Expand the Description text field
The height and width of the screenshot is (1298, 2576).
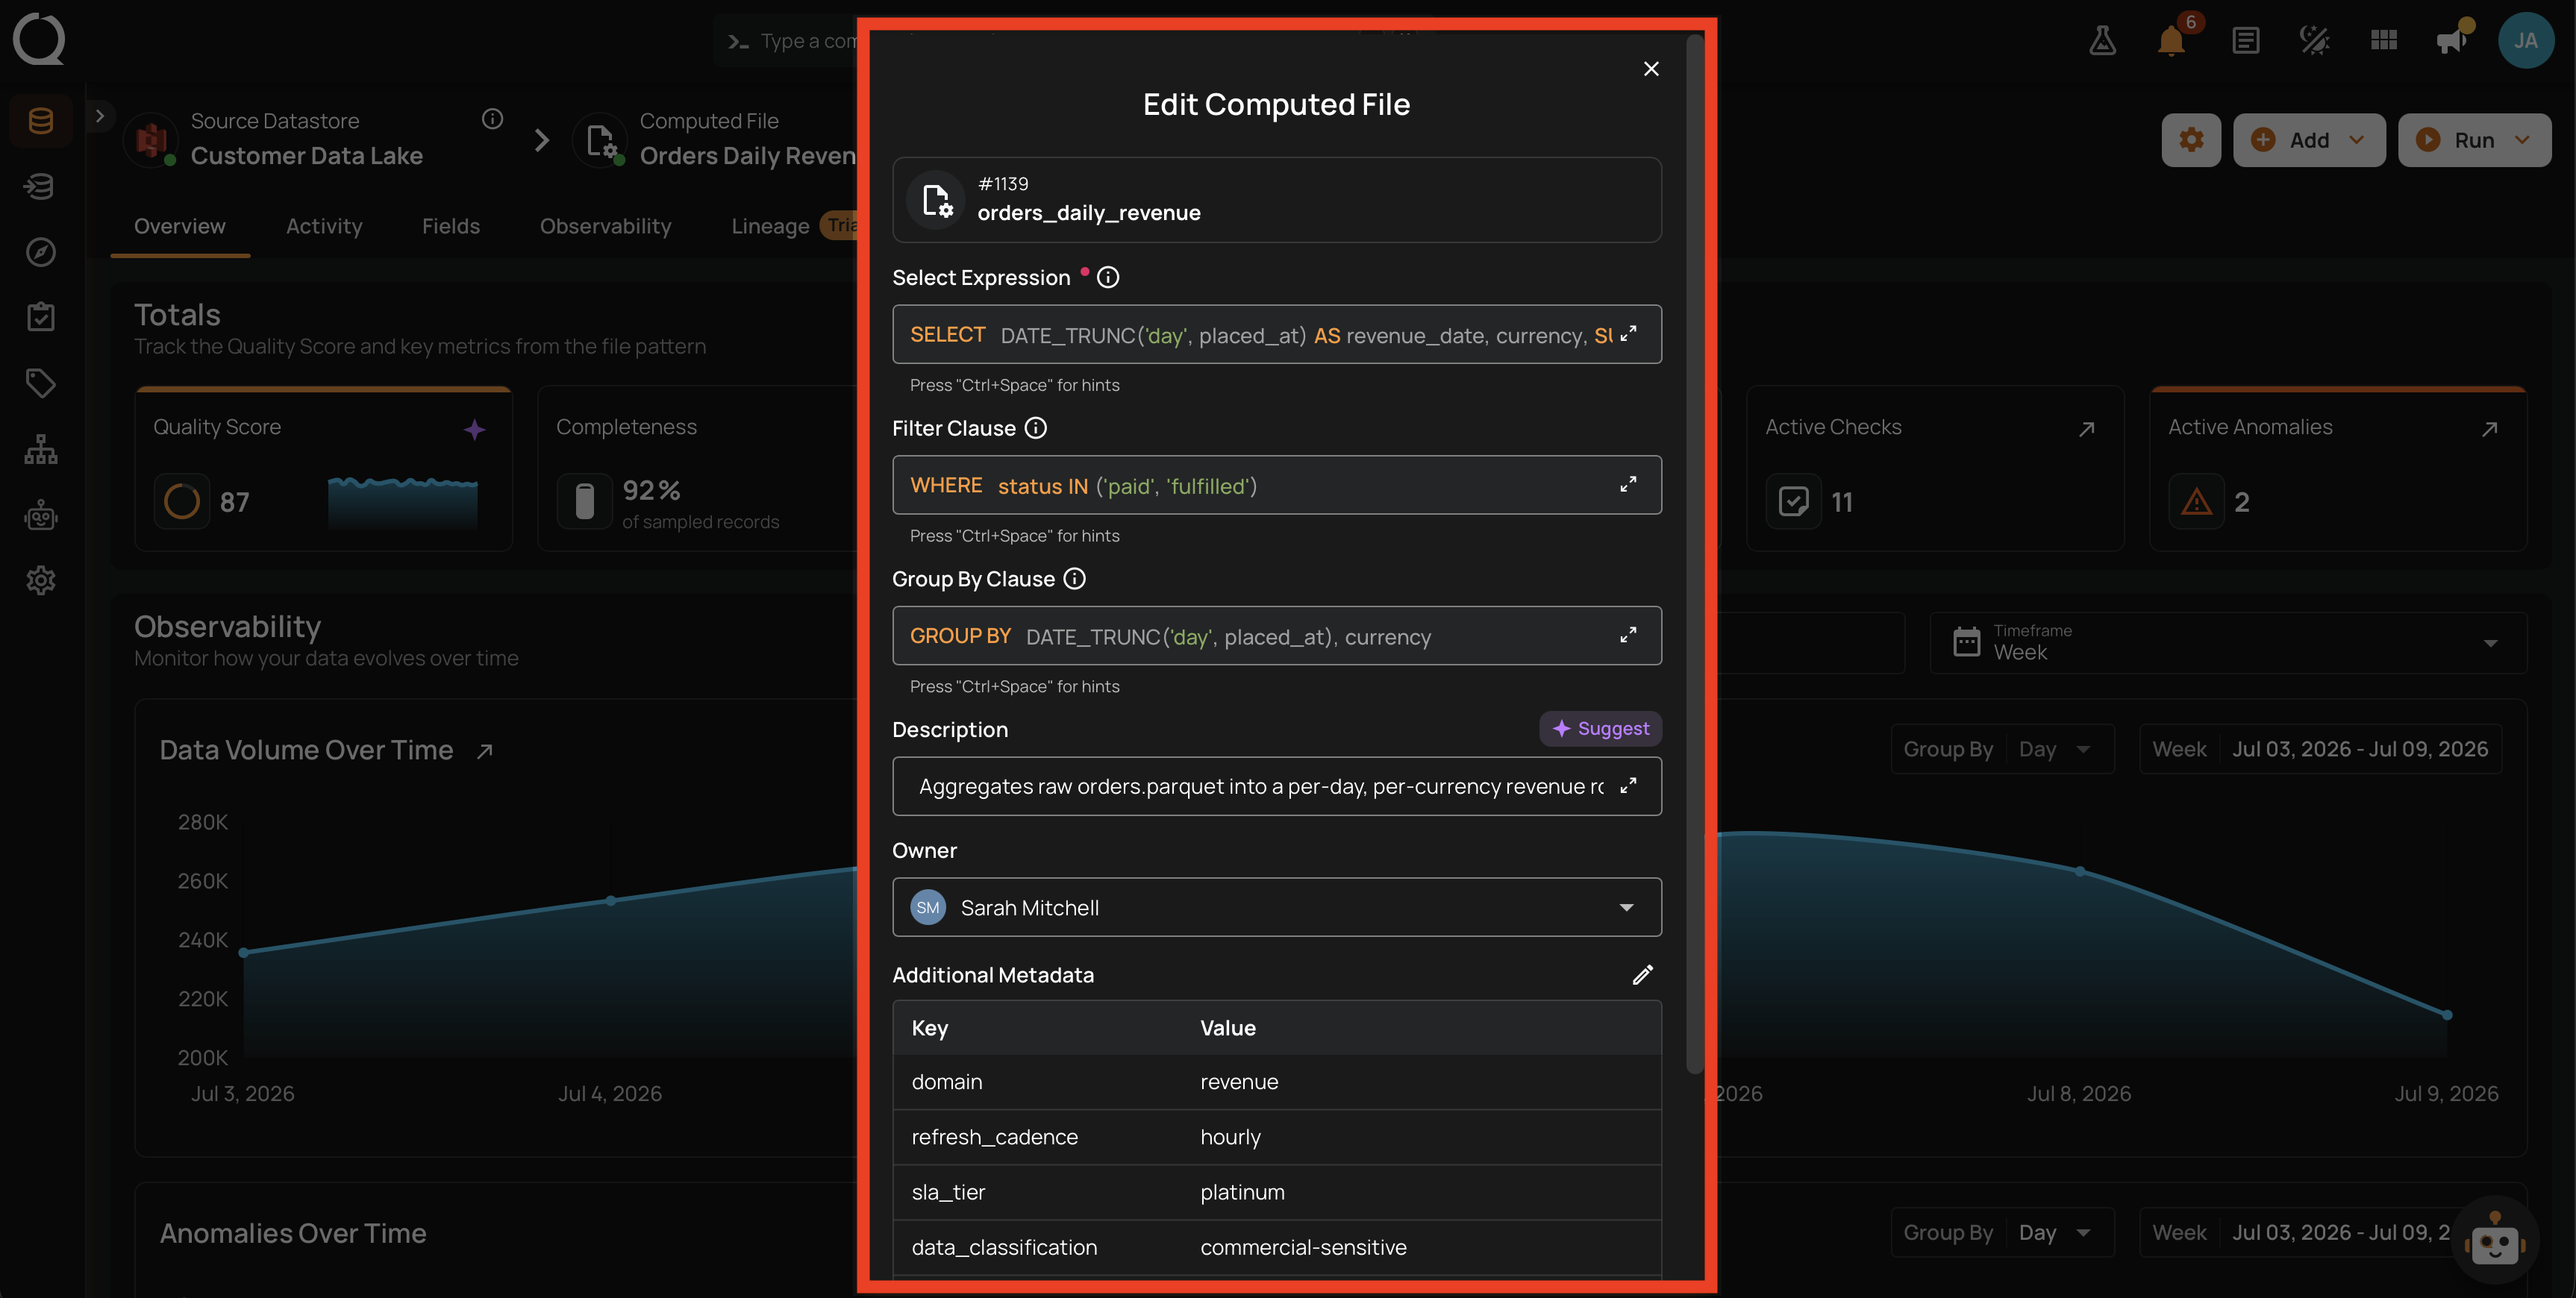(x=1628, y=786)
